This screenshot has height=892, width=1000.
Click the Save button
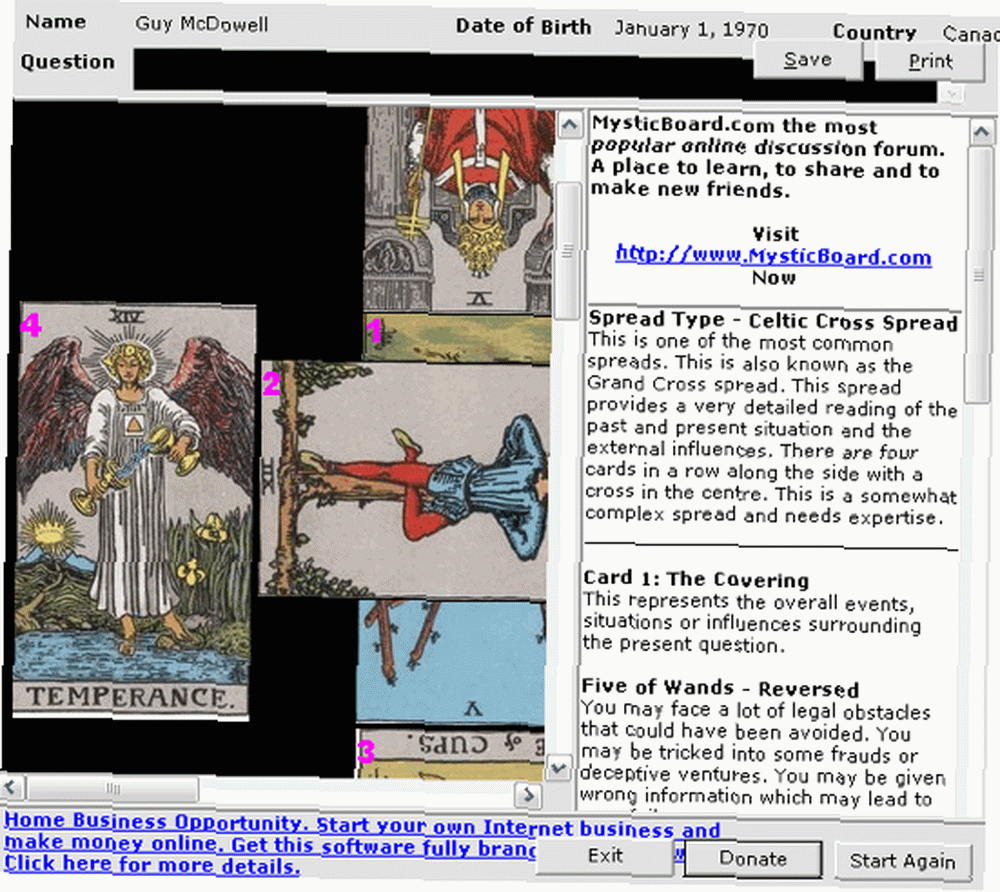pyautogui.click(x=807, y=61)
